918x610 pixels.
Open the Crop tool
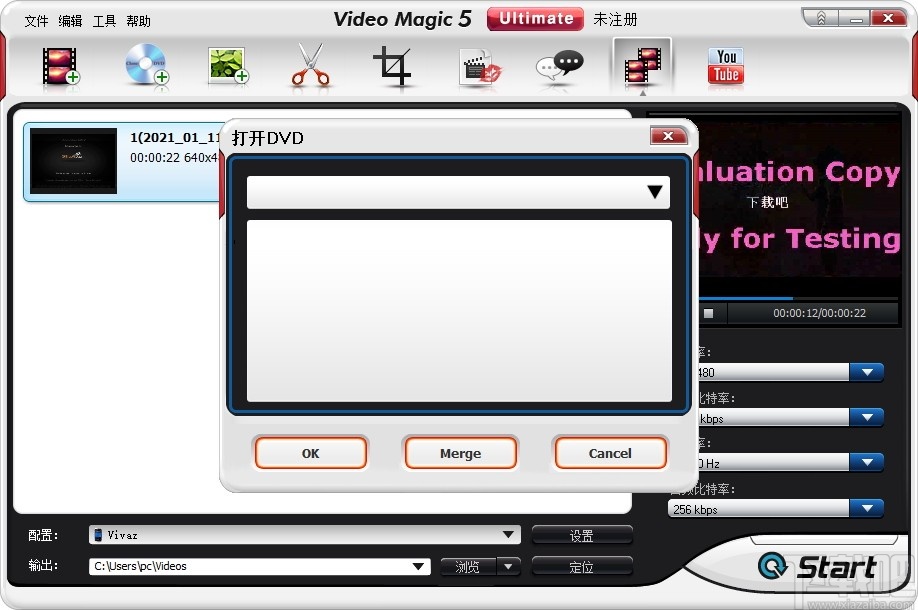point(394,65)
